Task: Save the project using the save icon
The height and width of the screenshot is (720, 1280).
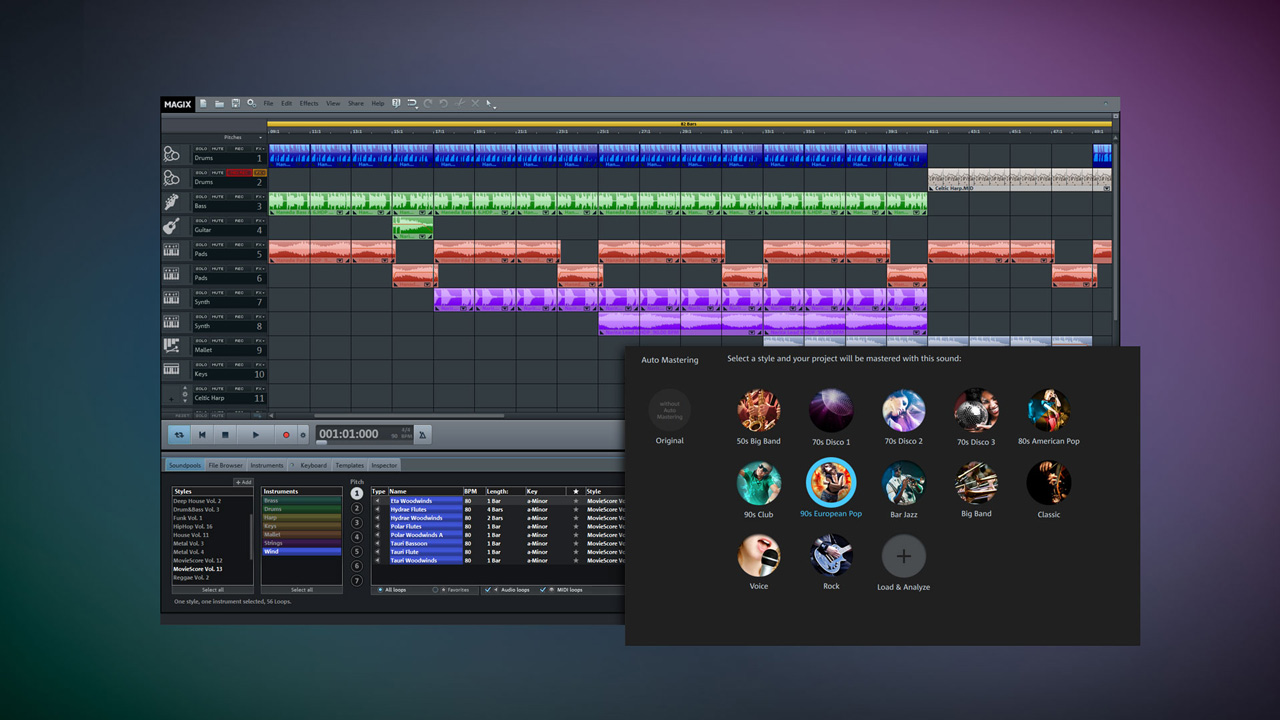Action: [236, 103]
